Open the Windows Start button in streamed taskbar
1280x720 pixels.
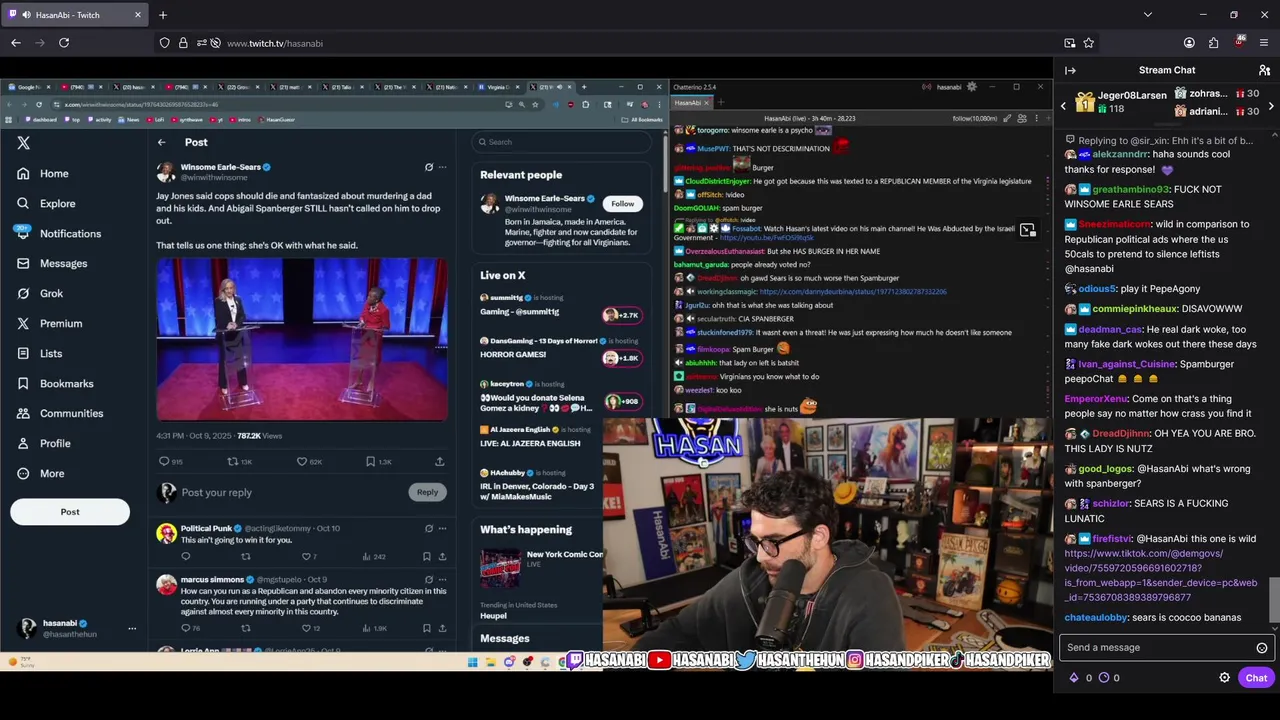(472, 662)
